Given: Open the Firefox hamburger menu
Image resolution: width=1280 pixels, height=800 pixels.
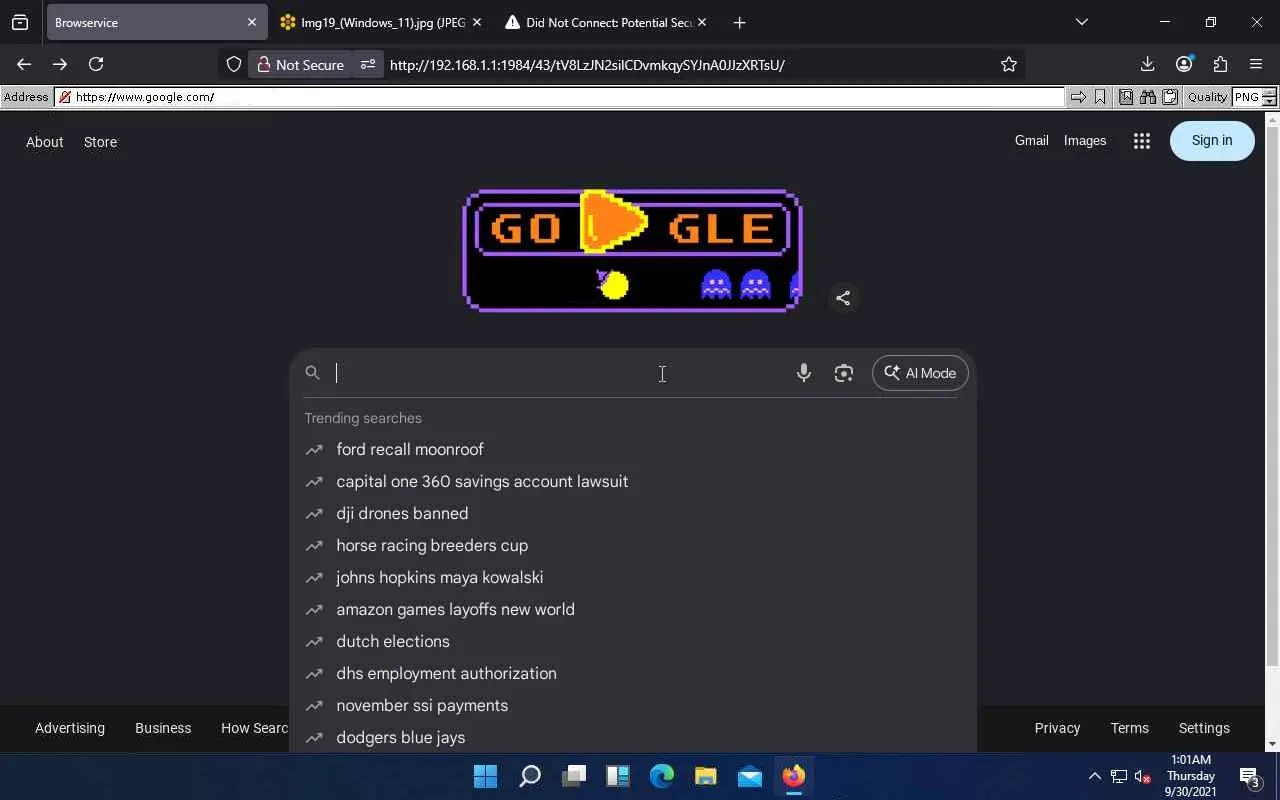Looking at the screenshot, I should coord(1256,64).
